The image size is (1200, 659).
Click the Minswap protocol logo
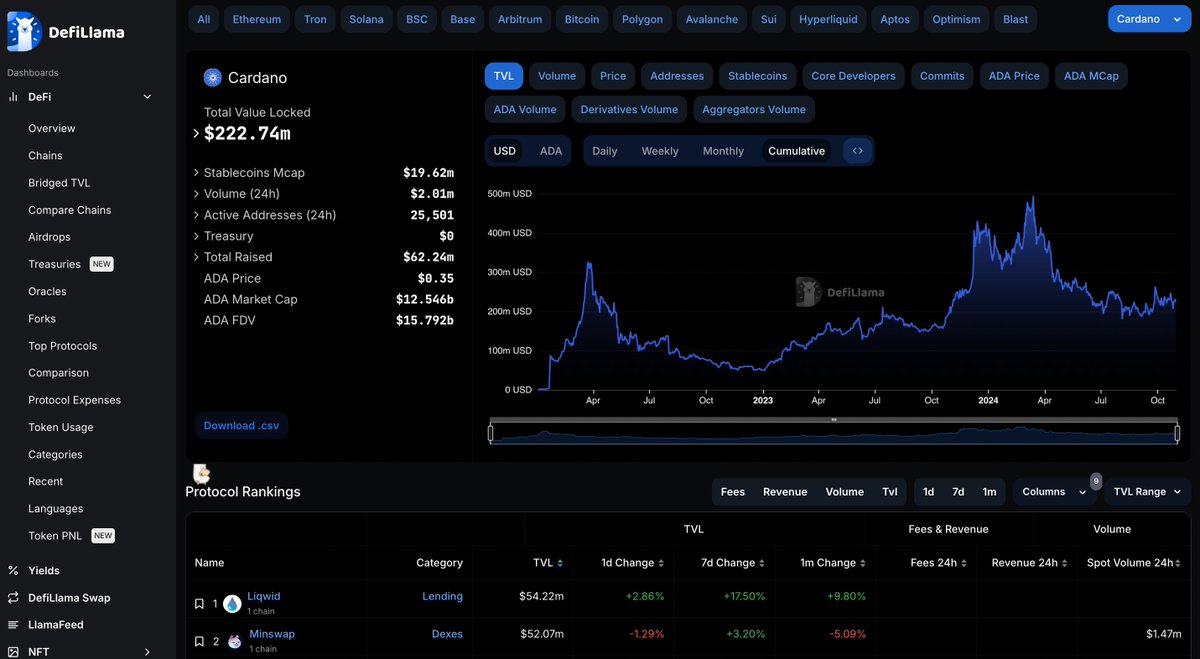point(234,641)
